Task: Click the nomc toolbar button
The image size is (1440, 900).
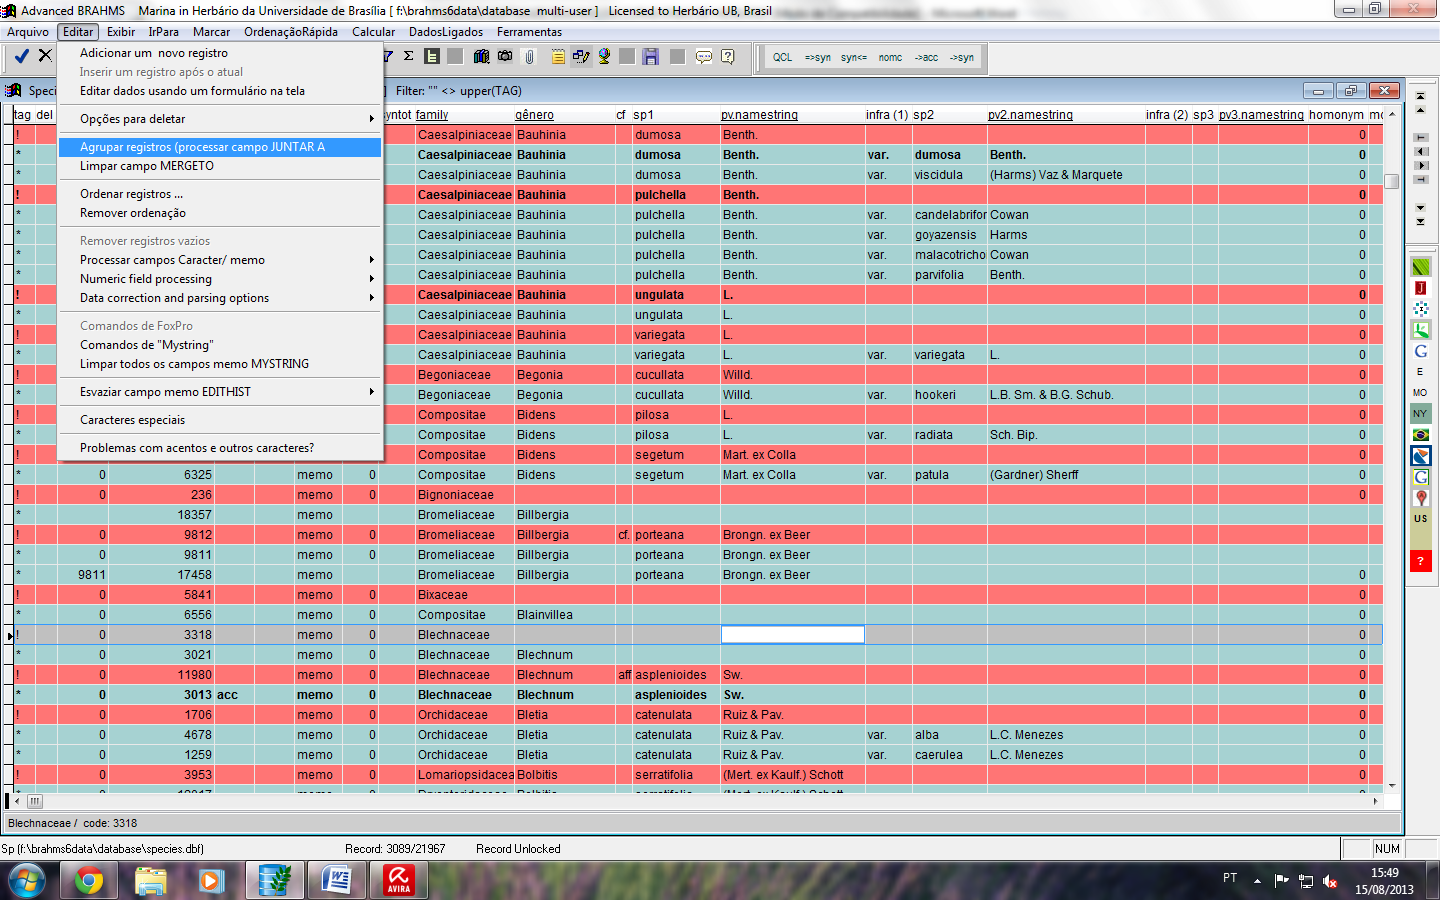Action: [890, 57]
